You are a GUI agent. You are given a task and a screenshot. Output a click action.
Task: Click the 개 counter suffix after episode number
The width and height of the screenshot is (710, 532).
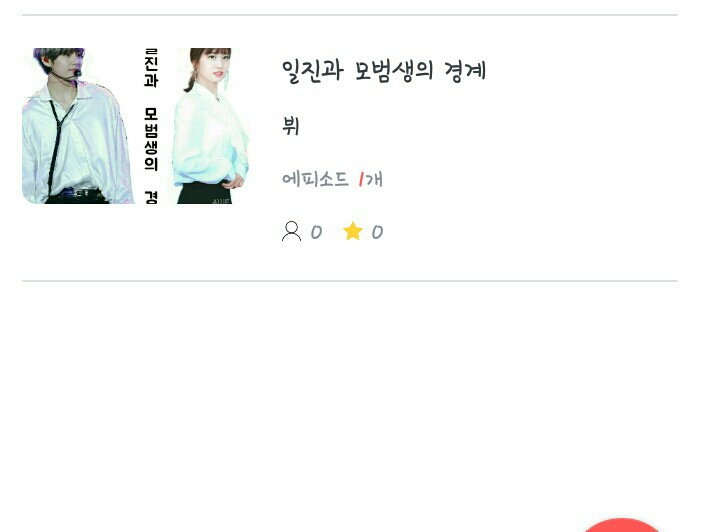click(374, 180)
